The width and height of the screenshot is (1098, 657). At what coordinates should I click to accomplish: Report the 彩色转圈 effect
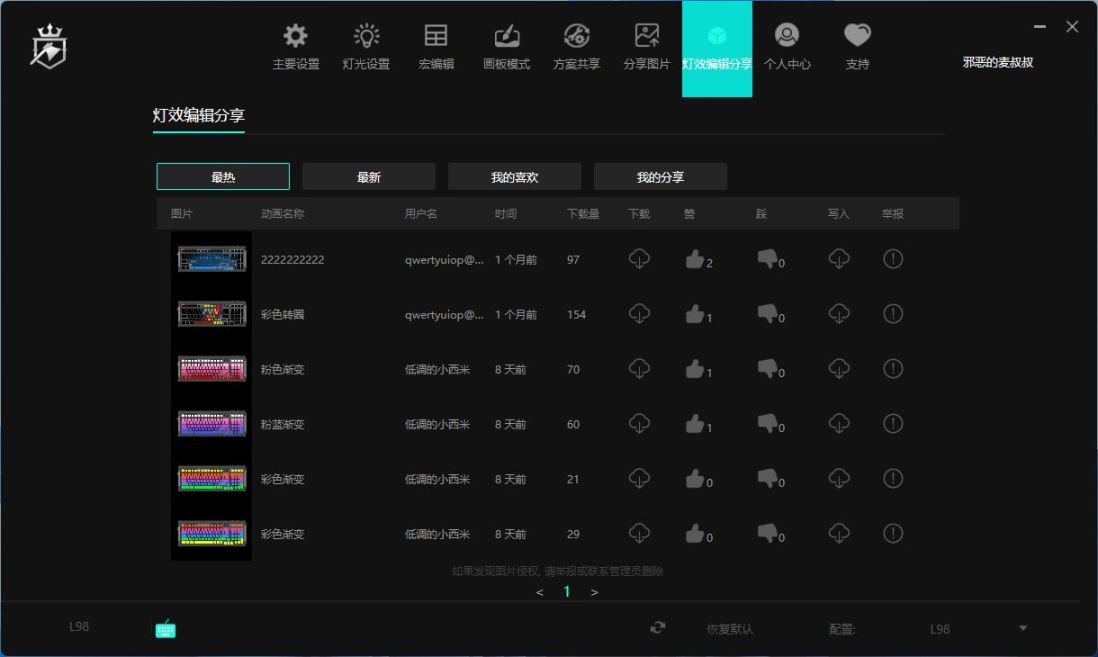(893, 314)
